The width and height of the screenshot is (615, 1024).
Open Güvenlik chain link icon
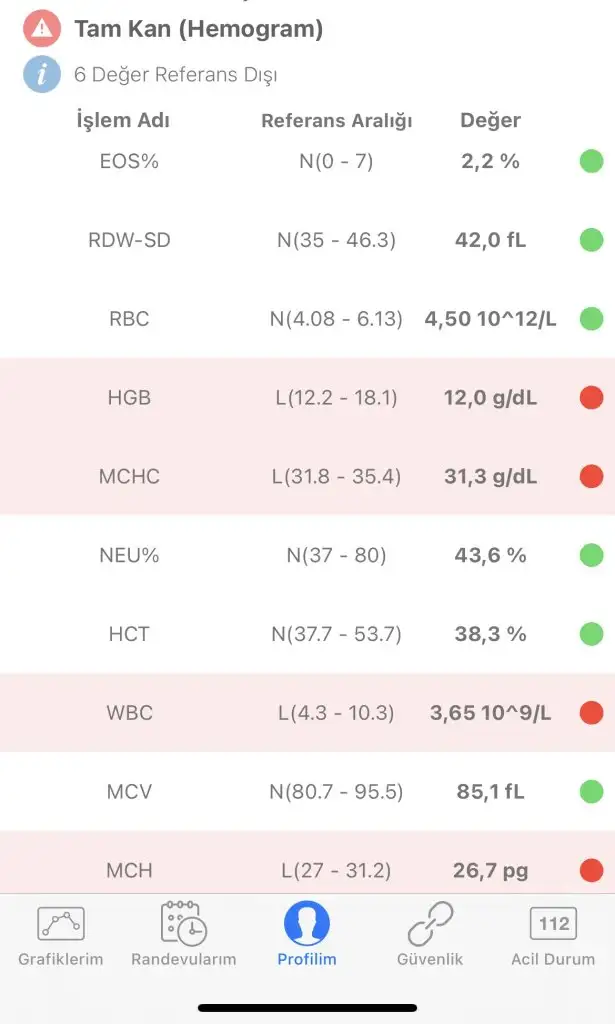[430, 923]
